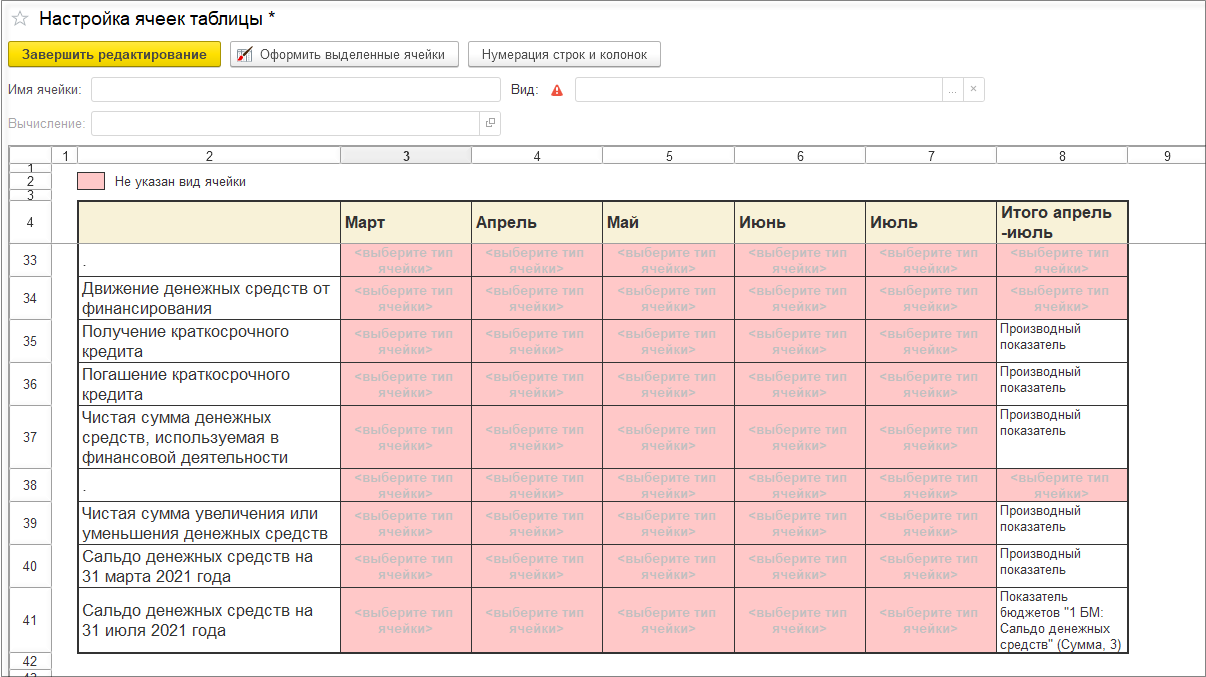Image resolution: width=1206 pixels, height=677 pixels.
Task: Select column 3 header
Action: (406, 156)
